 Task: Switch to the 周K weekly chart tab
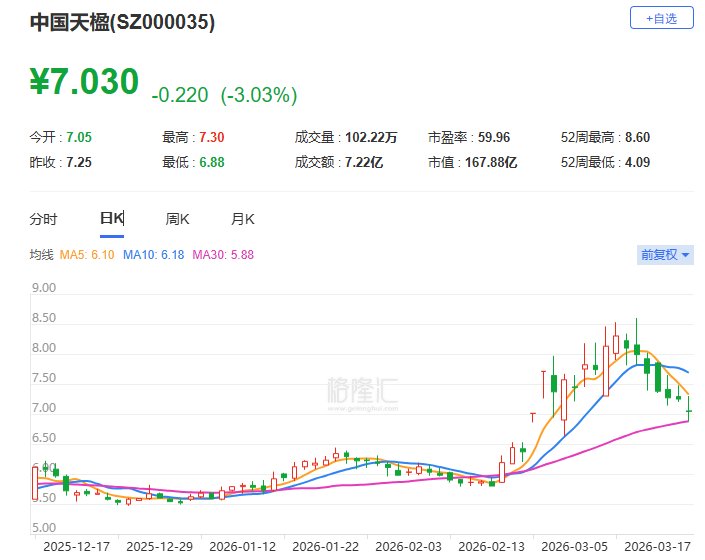coord(177,219)
